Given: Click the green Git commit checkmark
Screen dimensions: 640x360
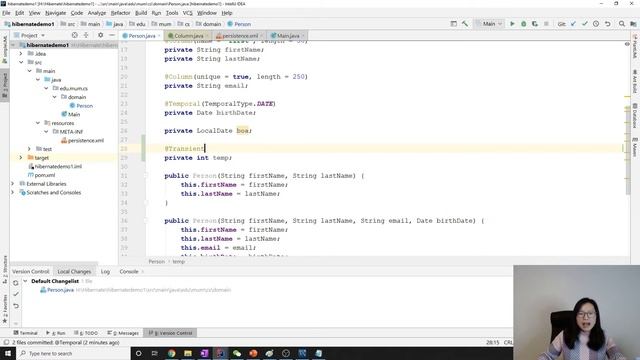Looking at the screenshot, I should (584, 24).
